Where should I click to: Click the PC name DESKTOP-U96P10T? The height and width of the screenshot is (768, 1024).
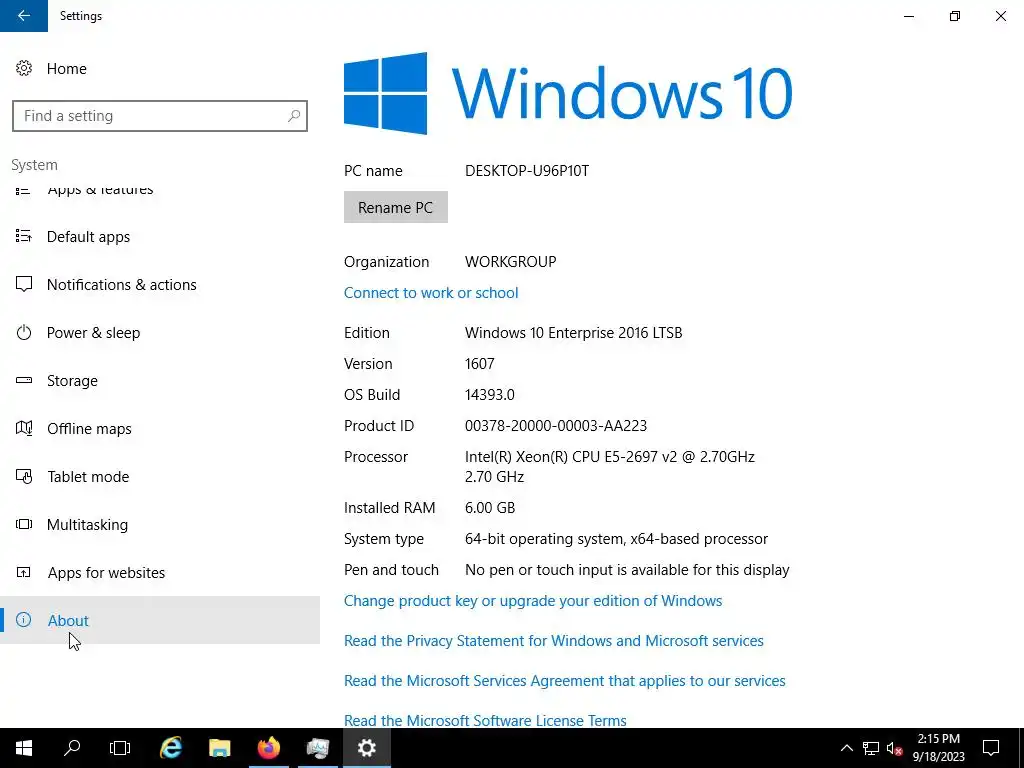[x=527, y=170]
